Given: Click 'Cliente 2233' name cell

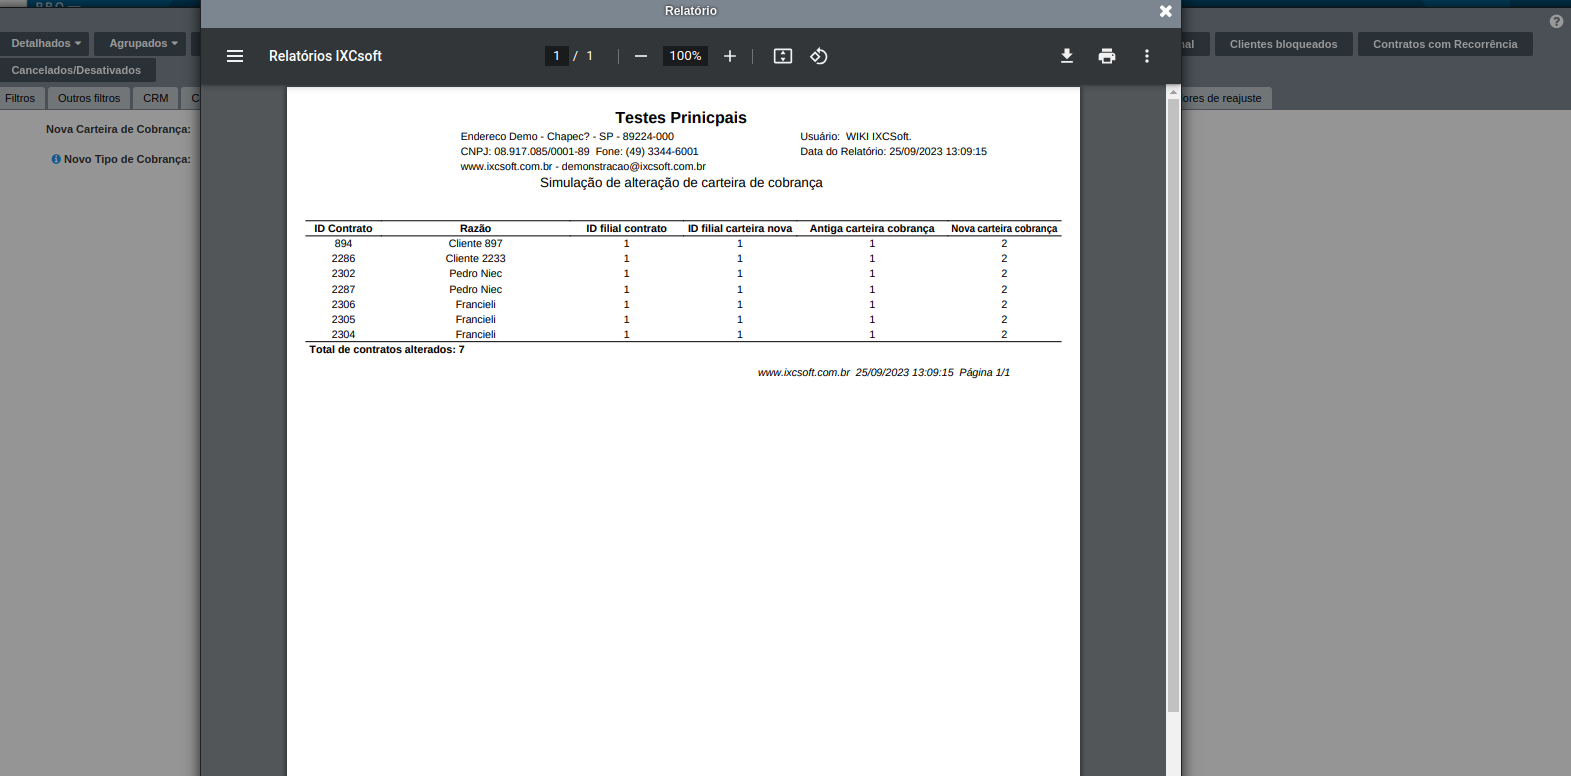Looking at the screenshot, I should (x=476, y=259).
